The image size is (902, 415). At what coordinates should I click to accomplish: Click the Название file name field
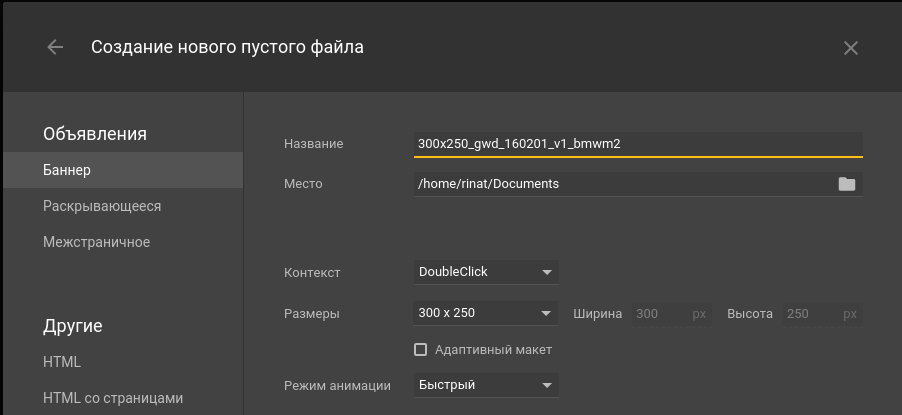[x=638, y=144]
